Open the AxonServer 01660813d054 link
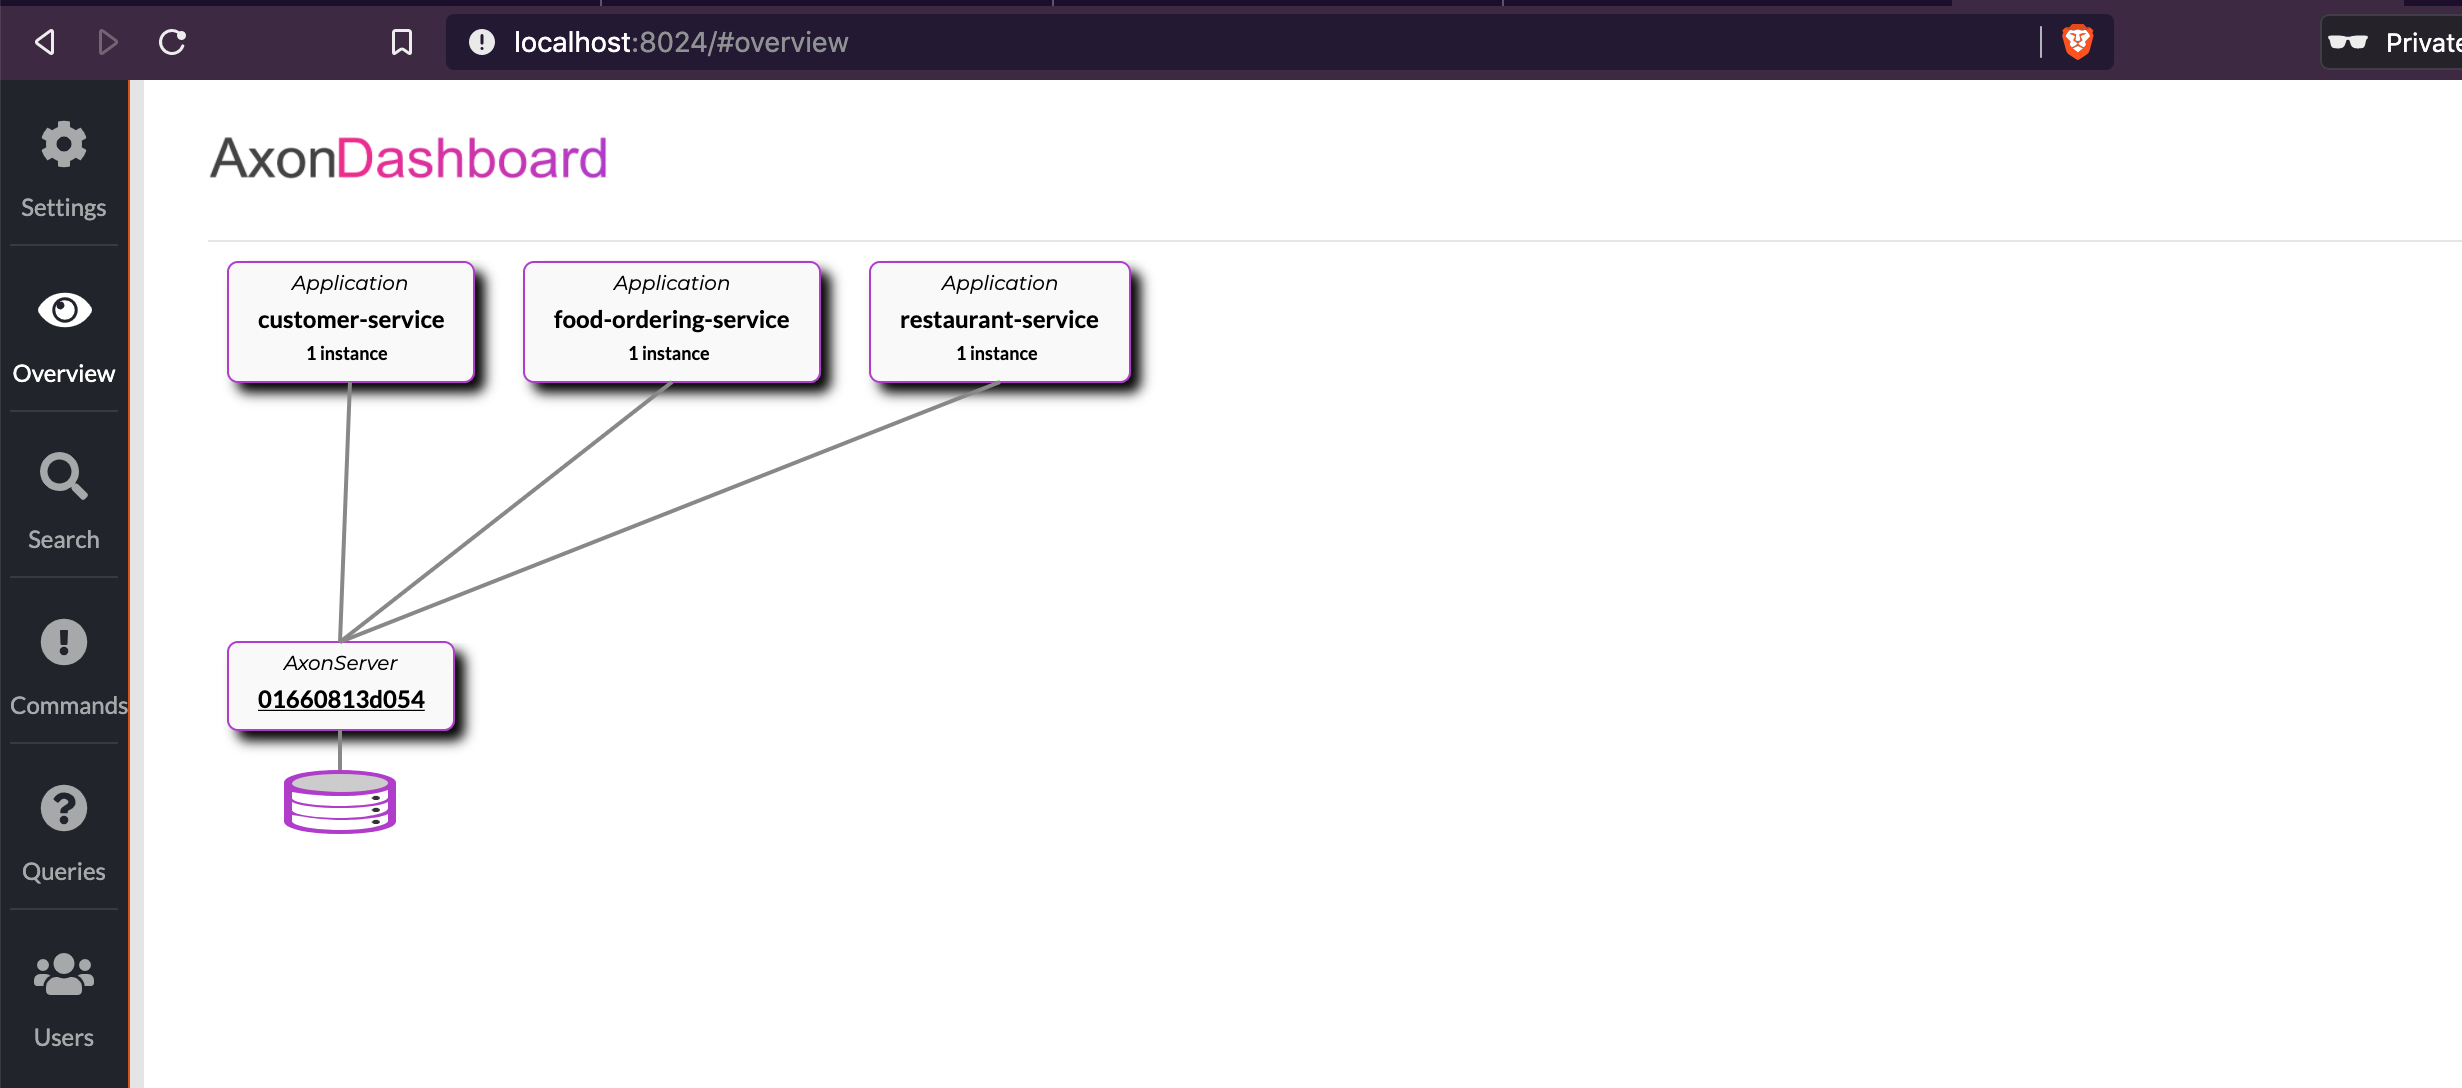2462x1088 pixels. point(341,699)
